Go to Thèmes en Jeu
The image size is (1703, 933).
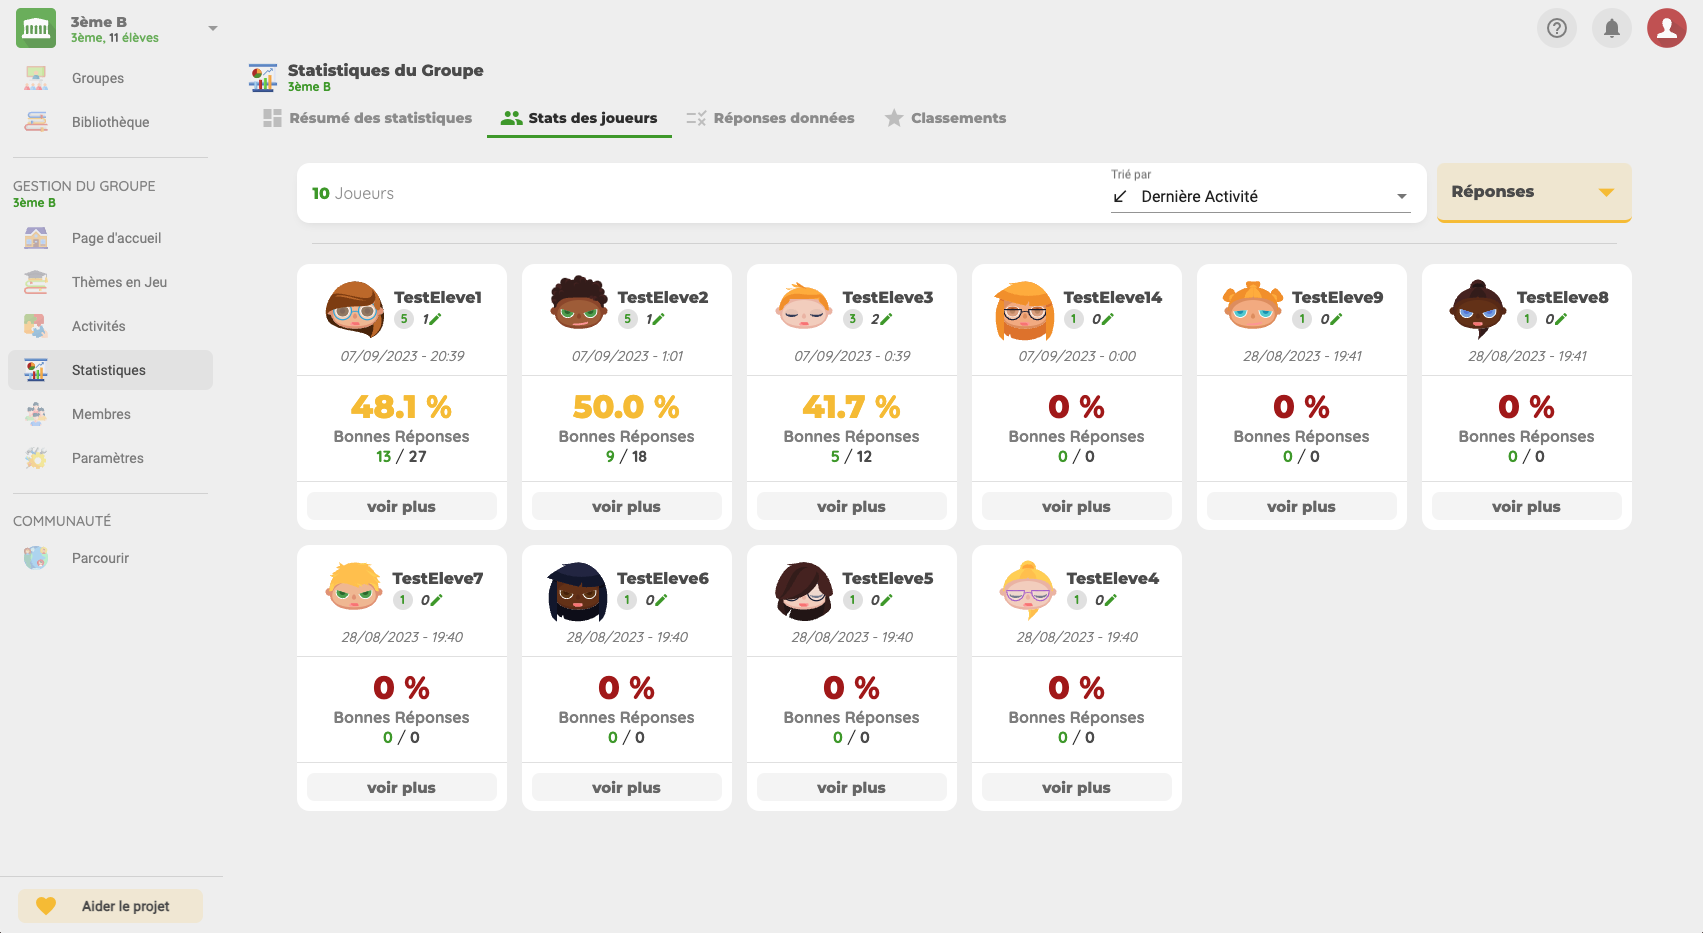[119, 282]
